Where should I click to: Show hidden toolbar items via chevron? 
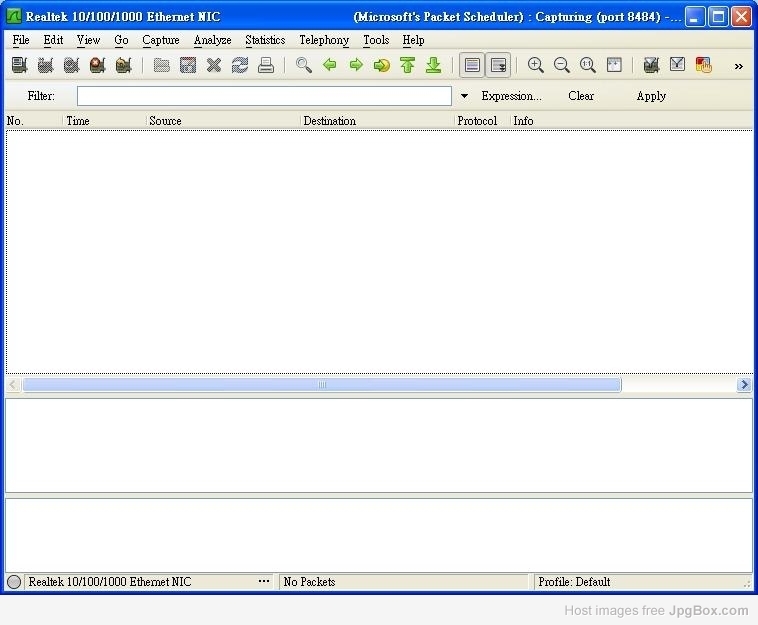739,66
